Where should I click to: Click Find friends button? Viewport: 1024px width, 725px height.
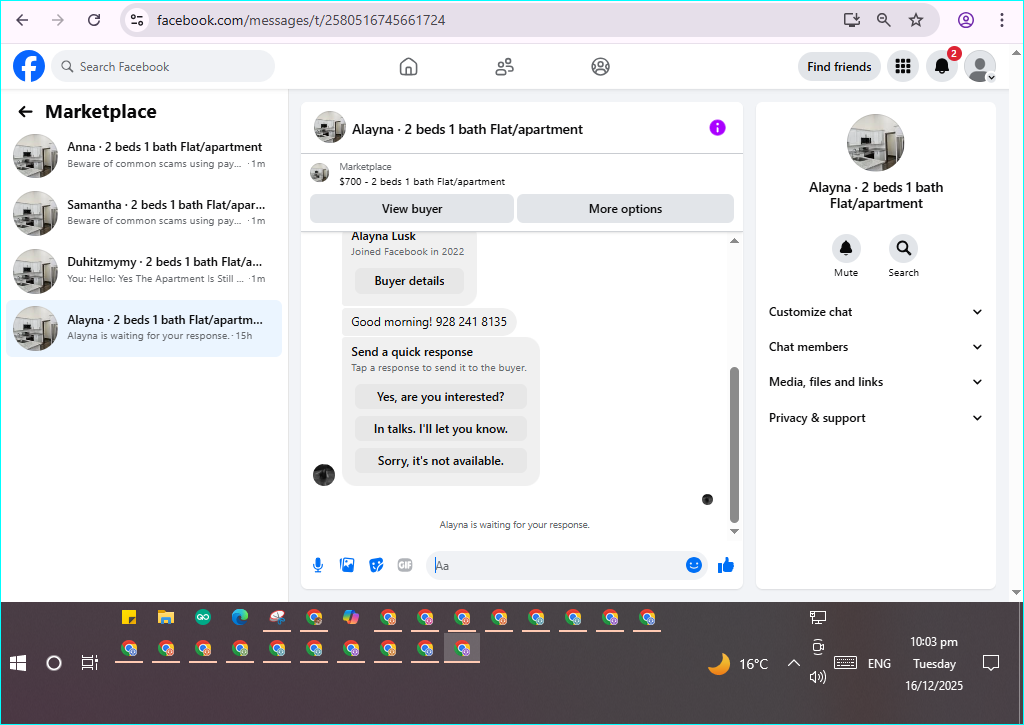click(839, 67)
